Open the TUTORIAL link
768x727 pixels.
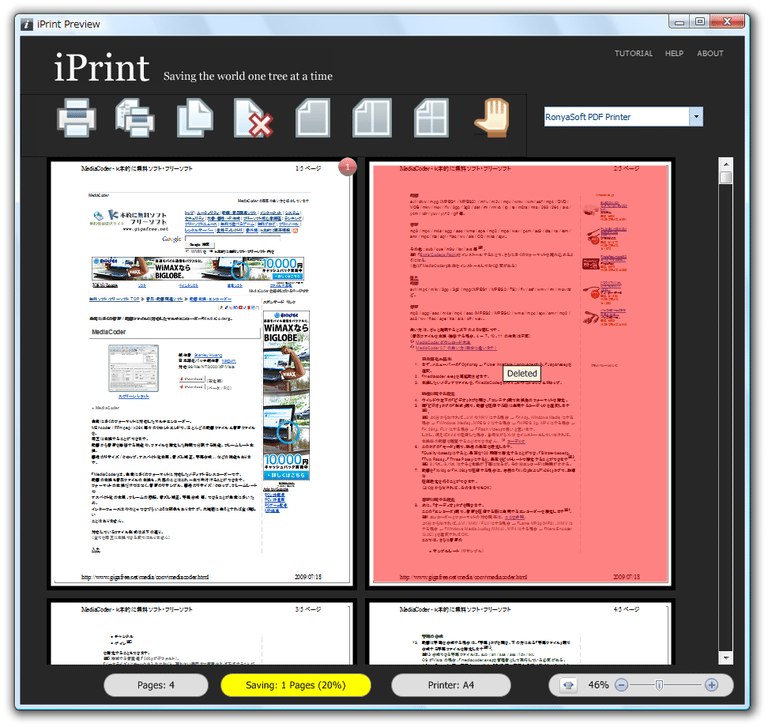633,53
